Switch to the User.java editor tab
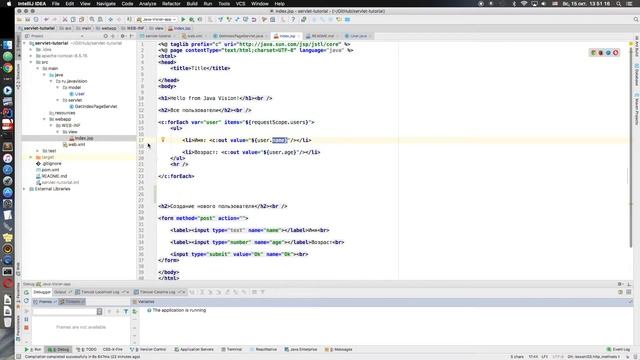This screenshot has height=360, width=640. point(358,36)
